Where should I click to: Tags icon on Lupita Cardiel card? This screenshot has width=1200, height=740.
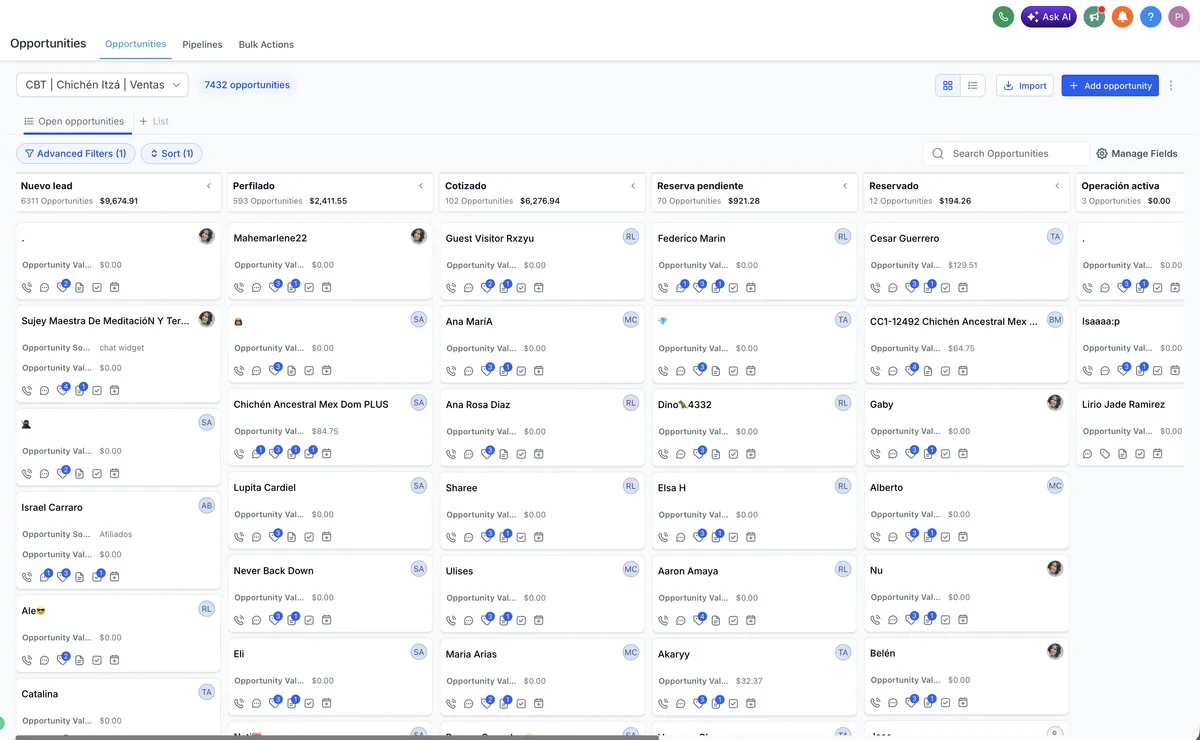point(274,536)
